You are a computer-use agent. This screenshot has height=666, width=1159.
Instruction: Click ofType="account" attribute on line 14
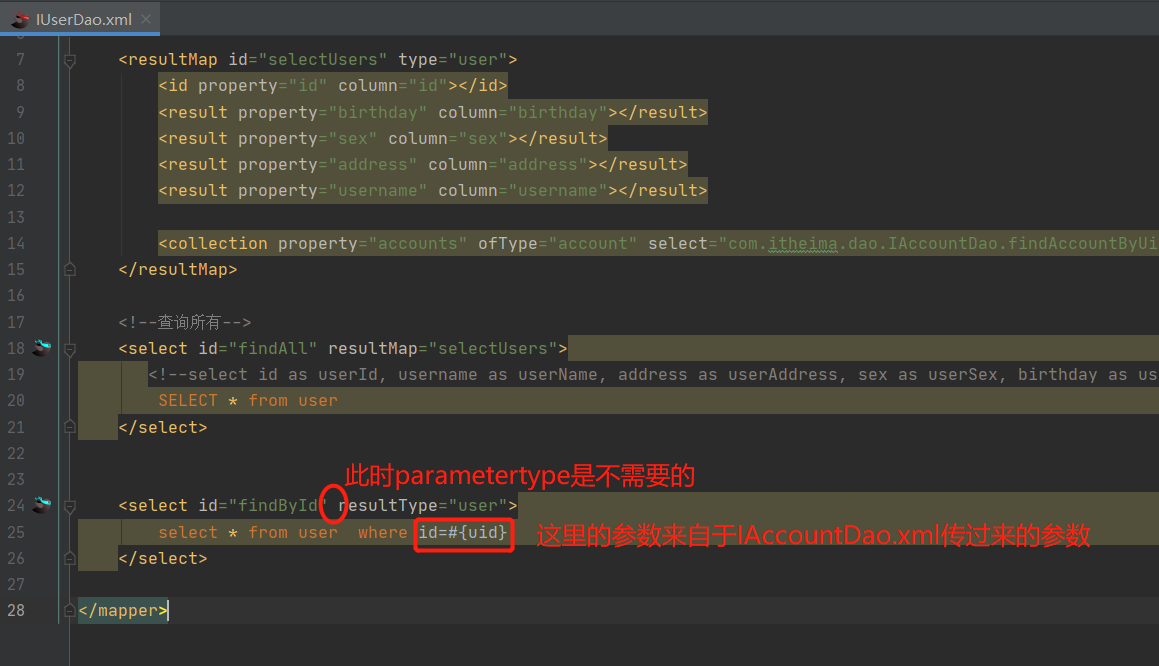point(557,243)
